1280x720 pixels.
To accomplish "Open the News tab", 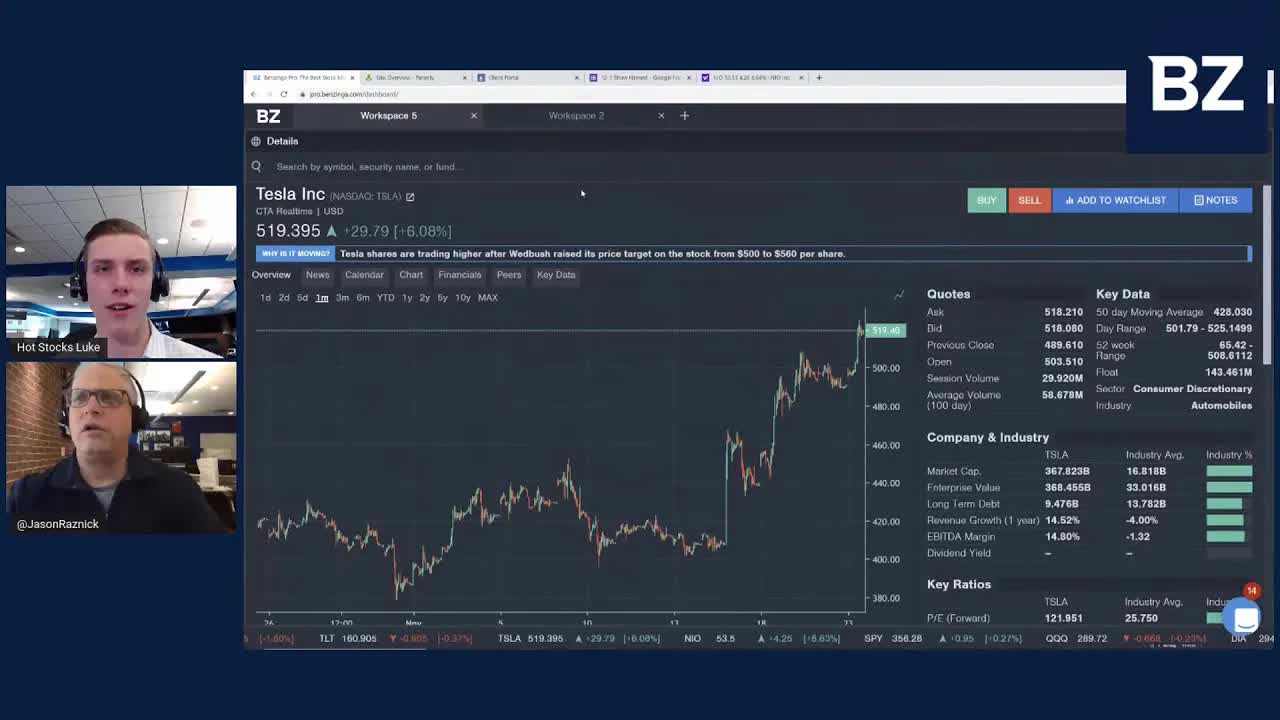I will click(x=317, y=275).
